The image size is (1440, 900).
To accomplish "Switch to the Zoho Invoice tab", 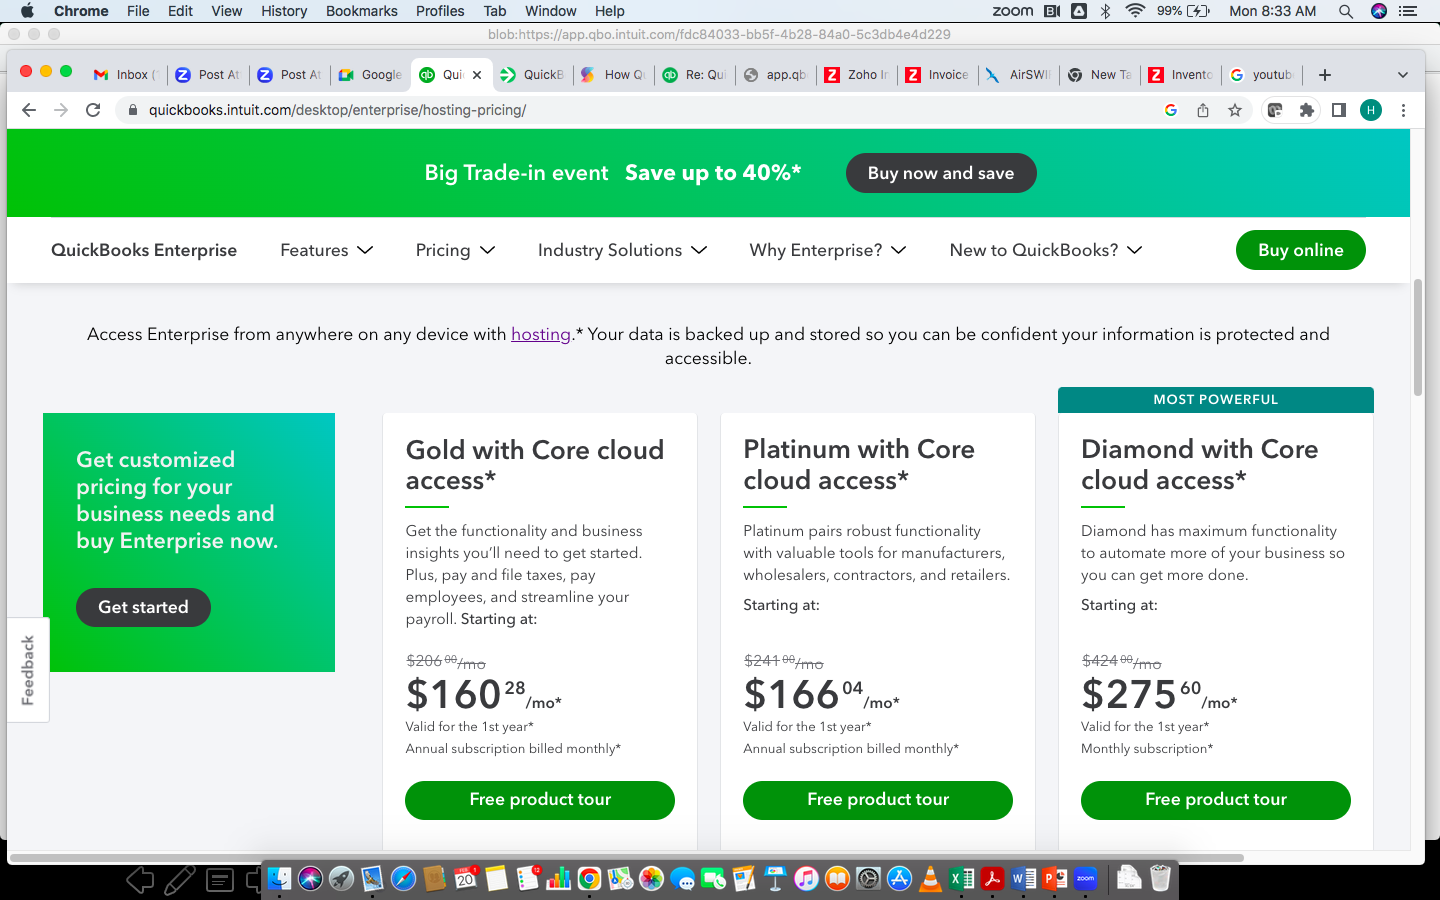I will pos(937,75).
